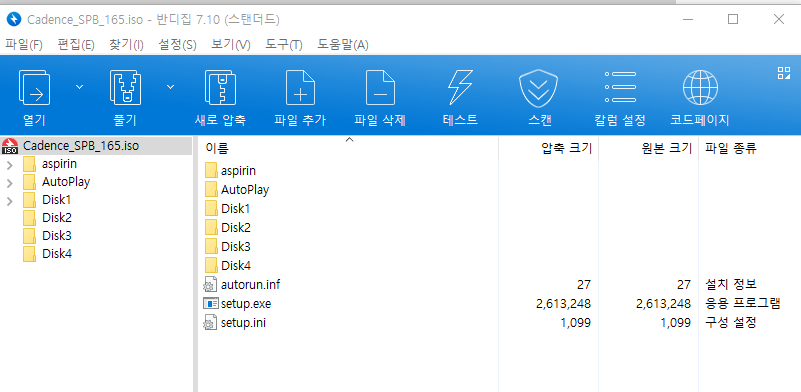Click 응용 프로그램 file type cell

[743, 304]
